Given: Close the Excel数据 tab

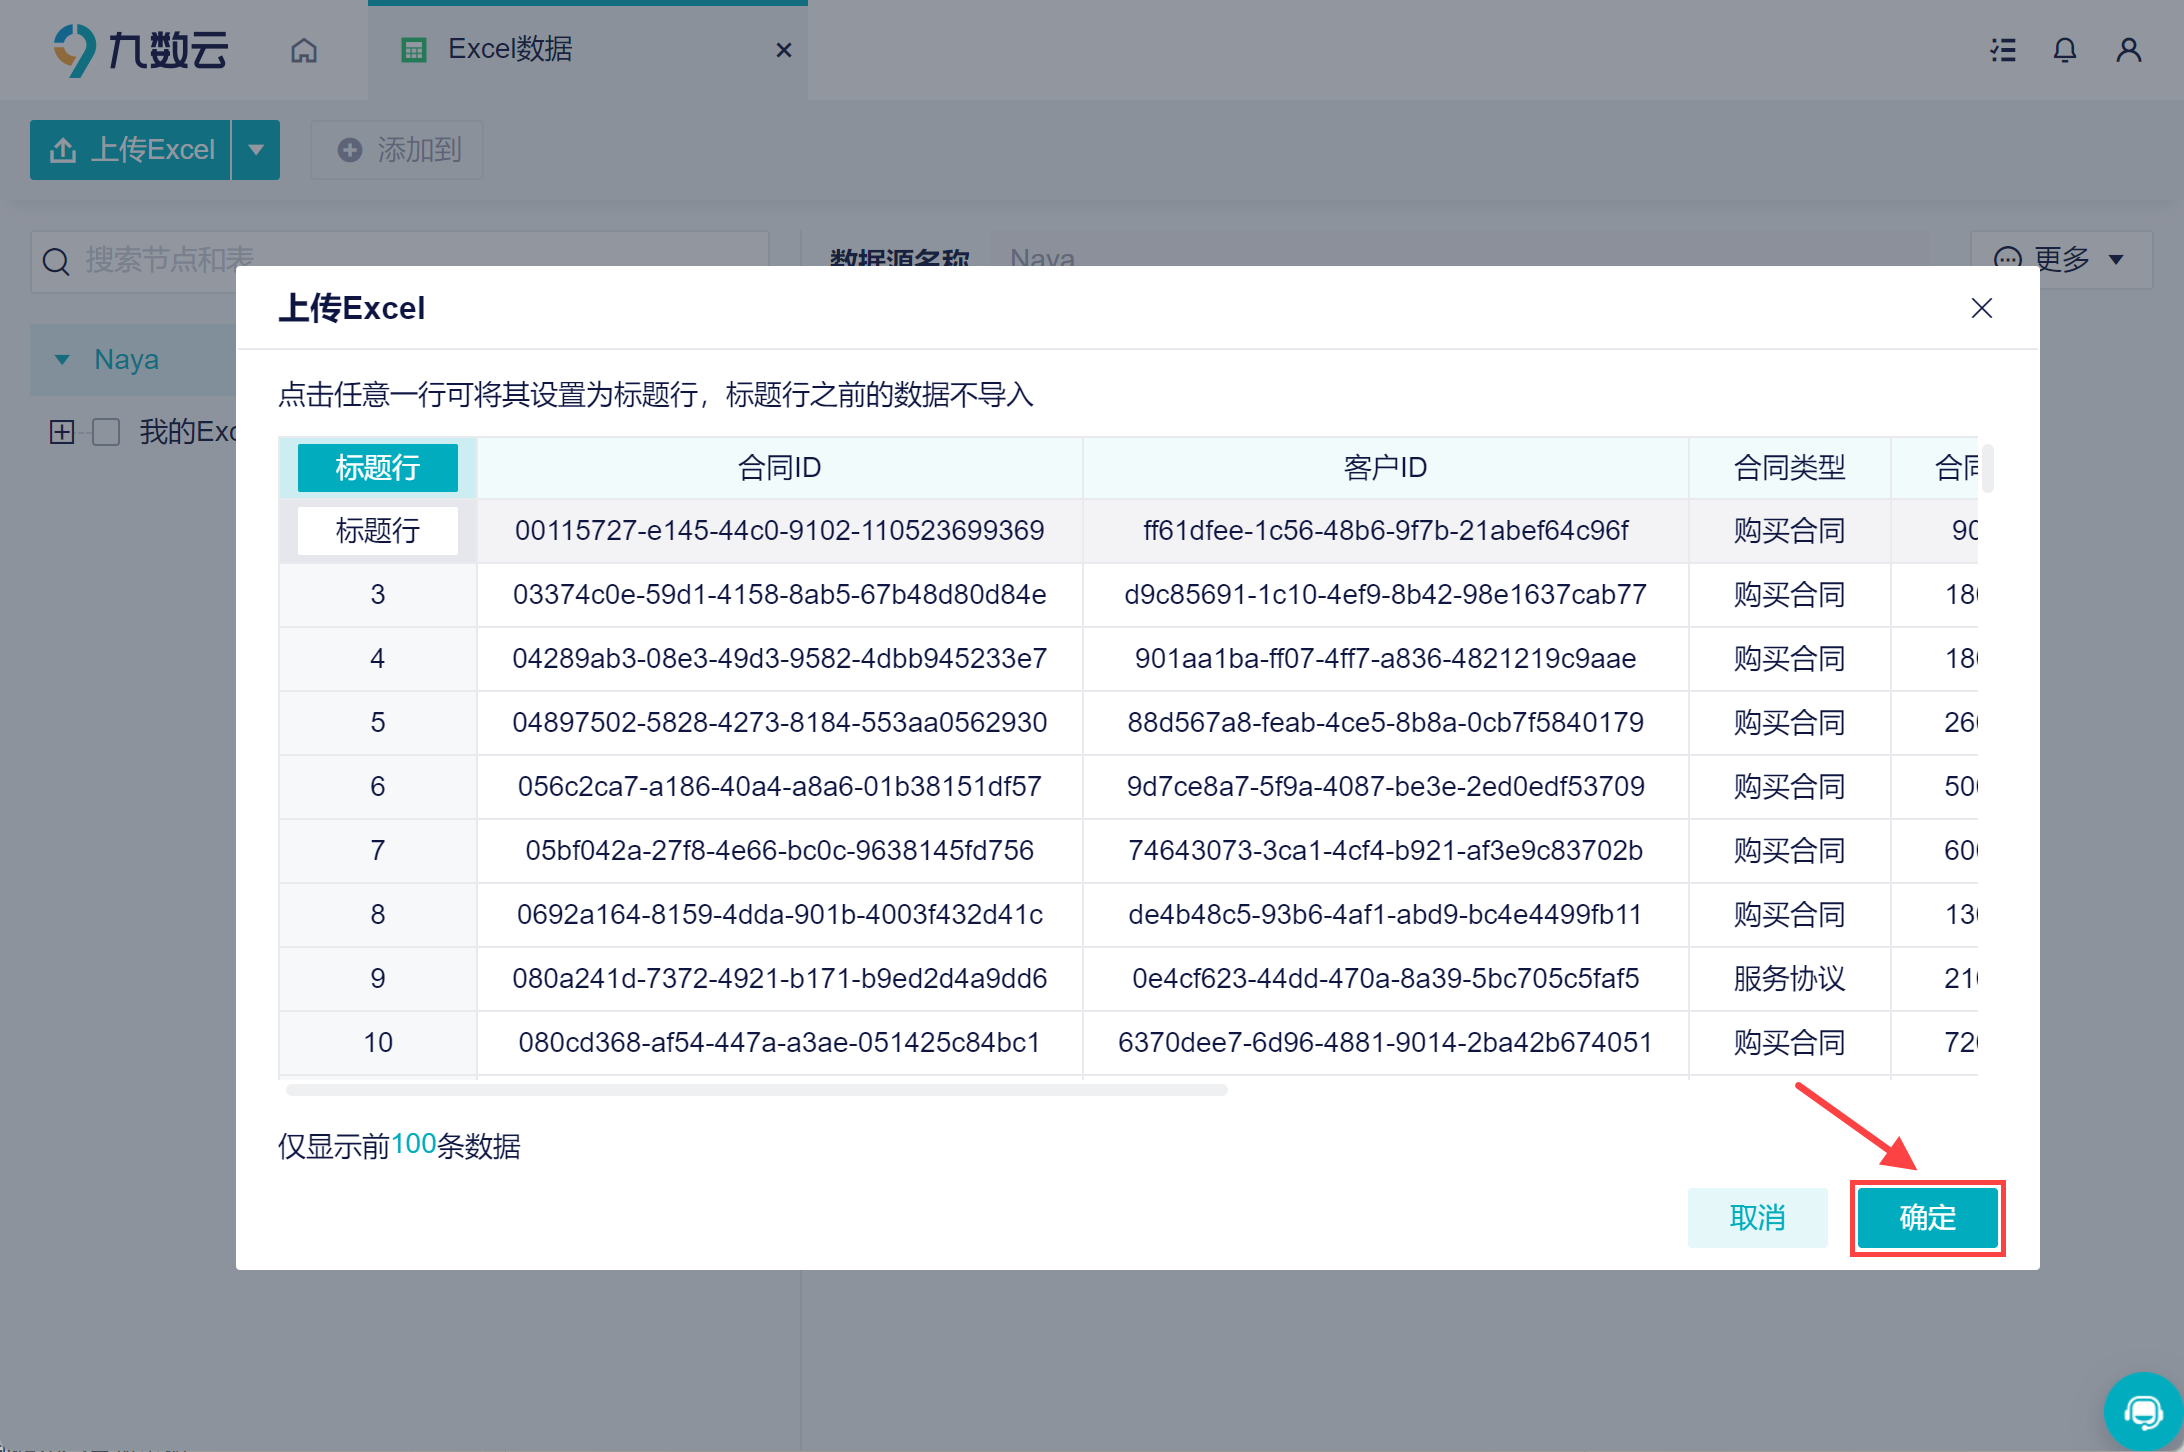Looking at the screenshot, I should tap(784, 50).
